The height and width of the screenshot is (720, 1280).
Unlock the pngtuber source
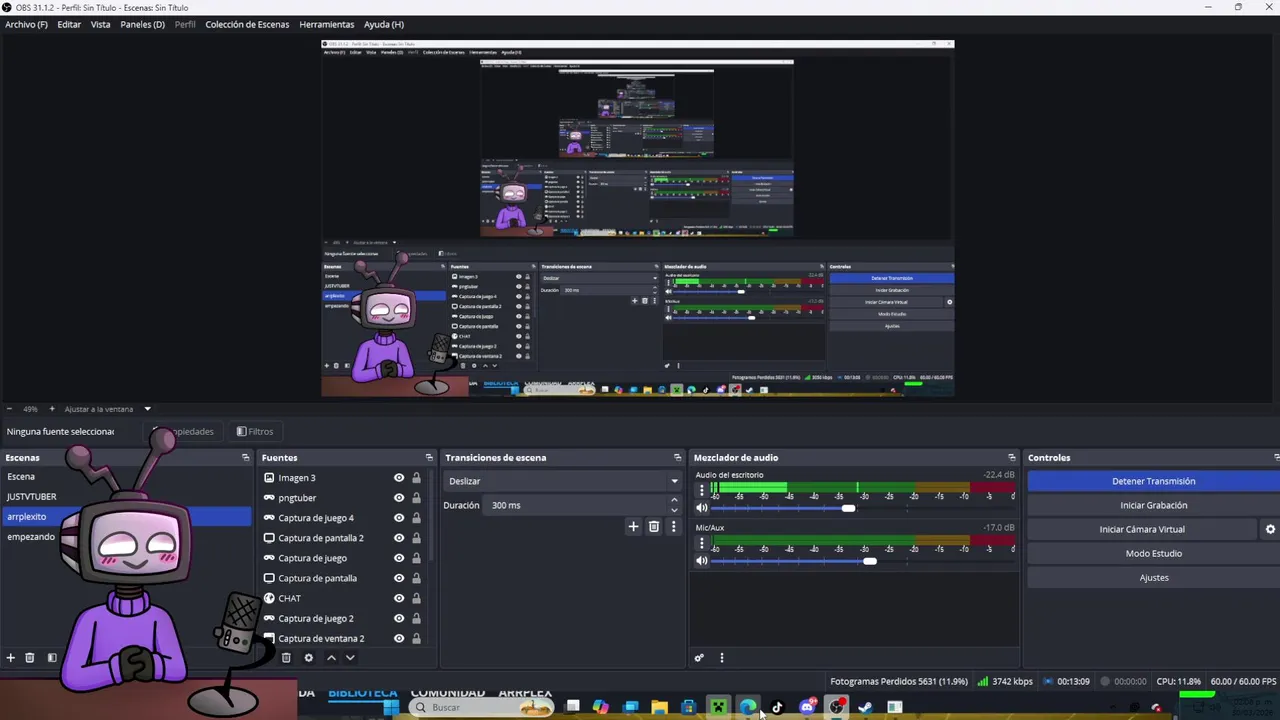click(416, 498)
